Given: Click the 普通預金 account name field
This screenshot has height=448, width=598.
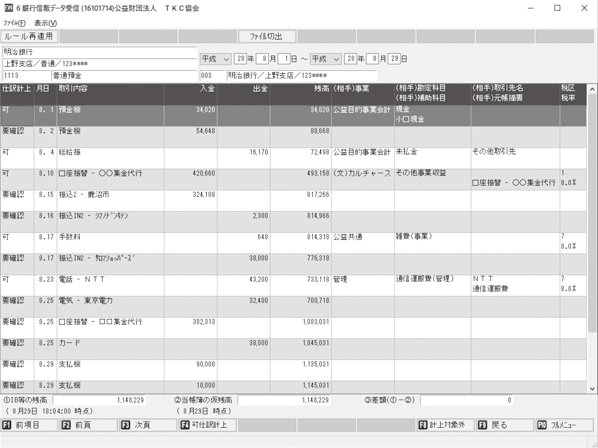Looking at the screenshot, I should pos(124,75).
